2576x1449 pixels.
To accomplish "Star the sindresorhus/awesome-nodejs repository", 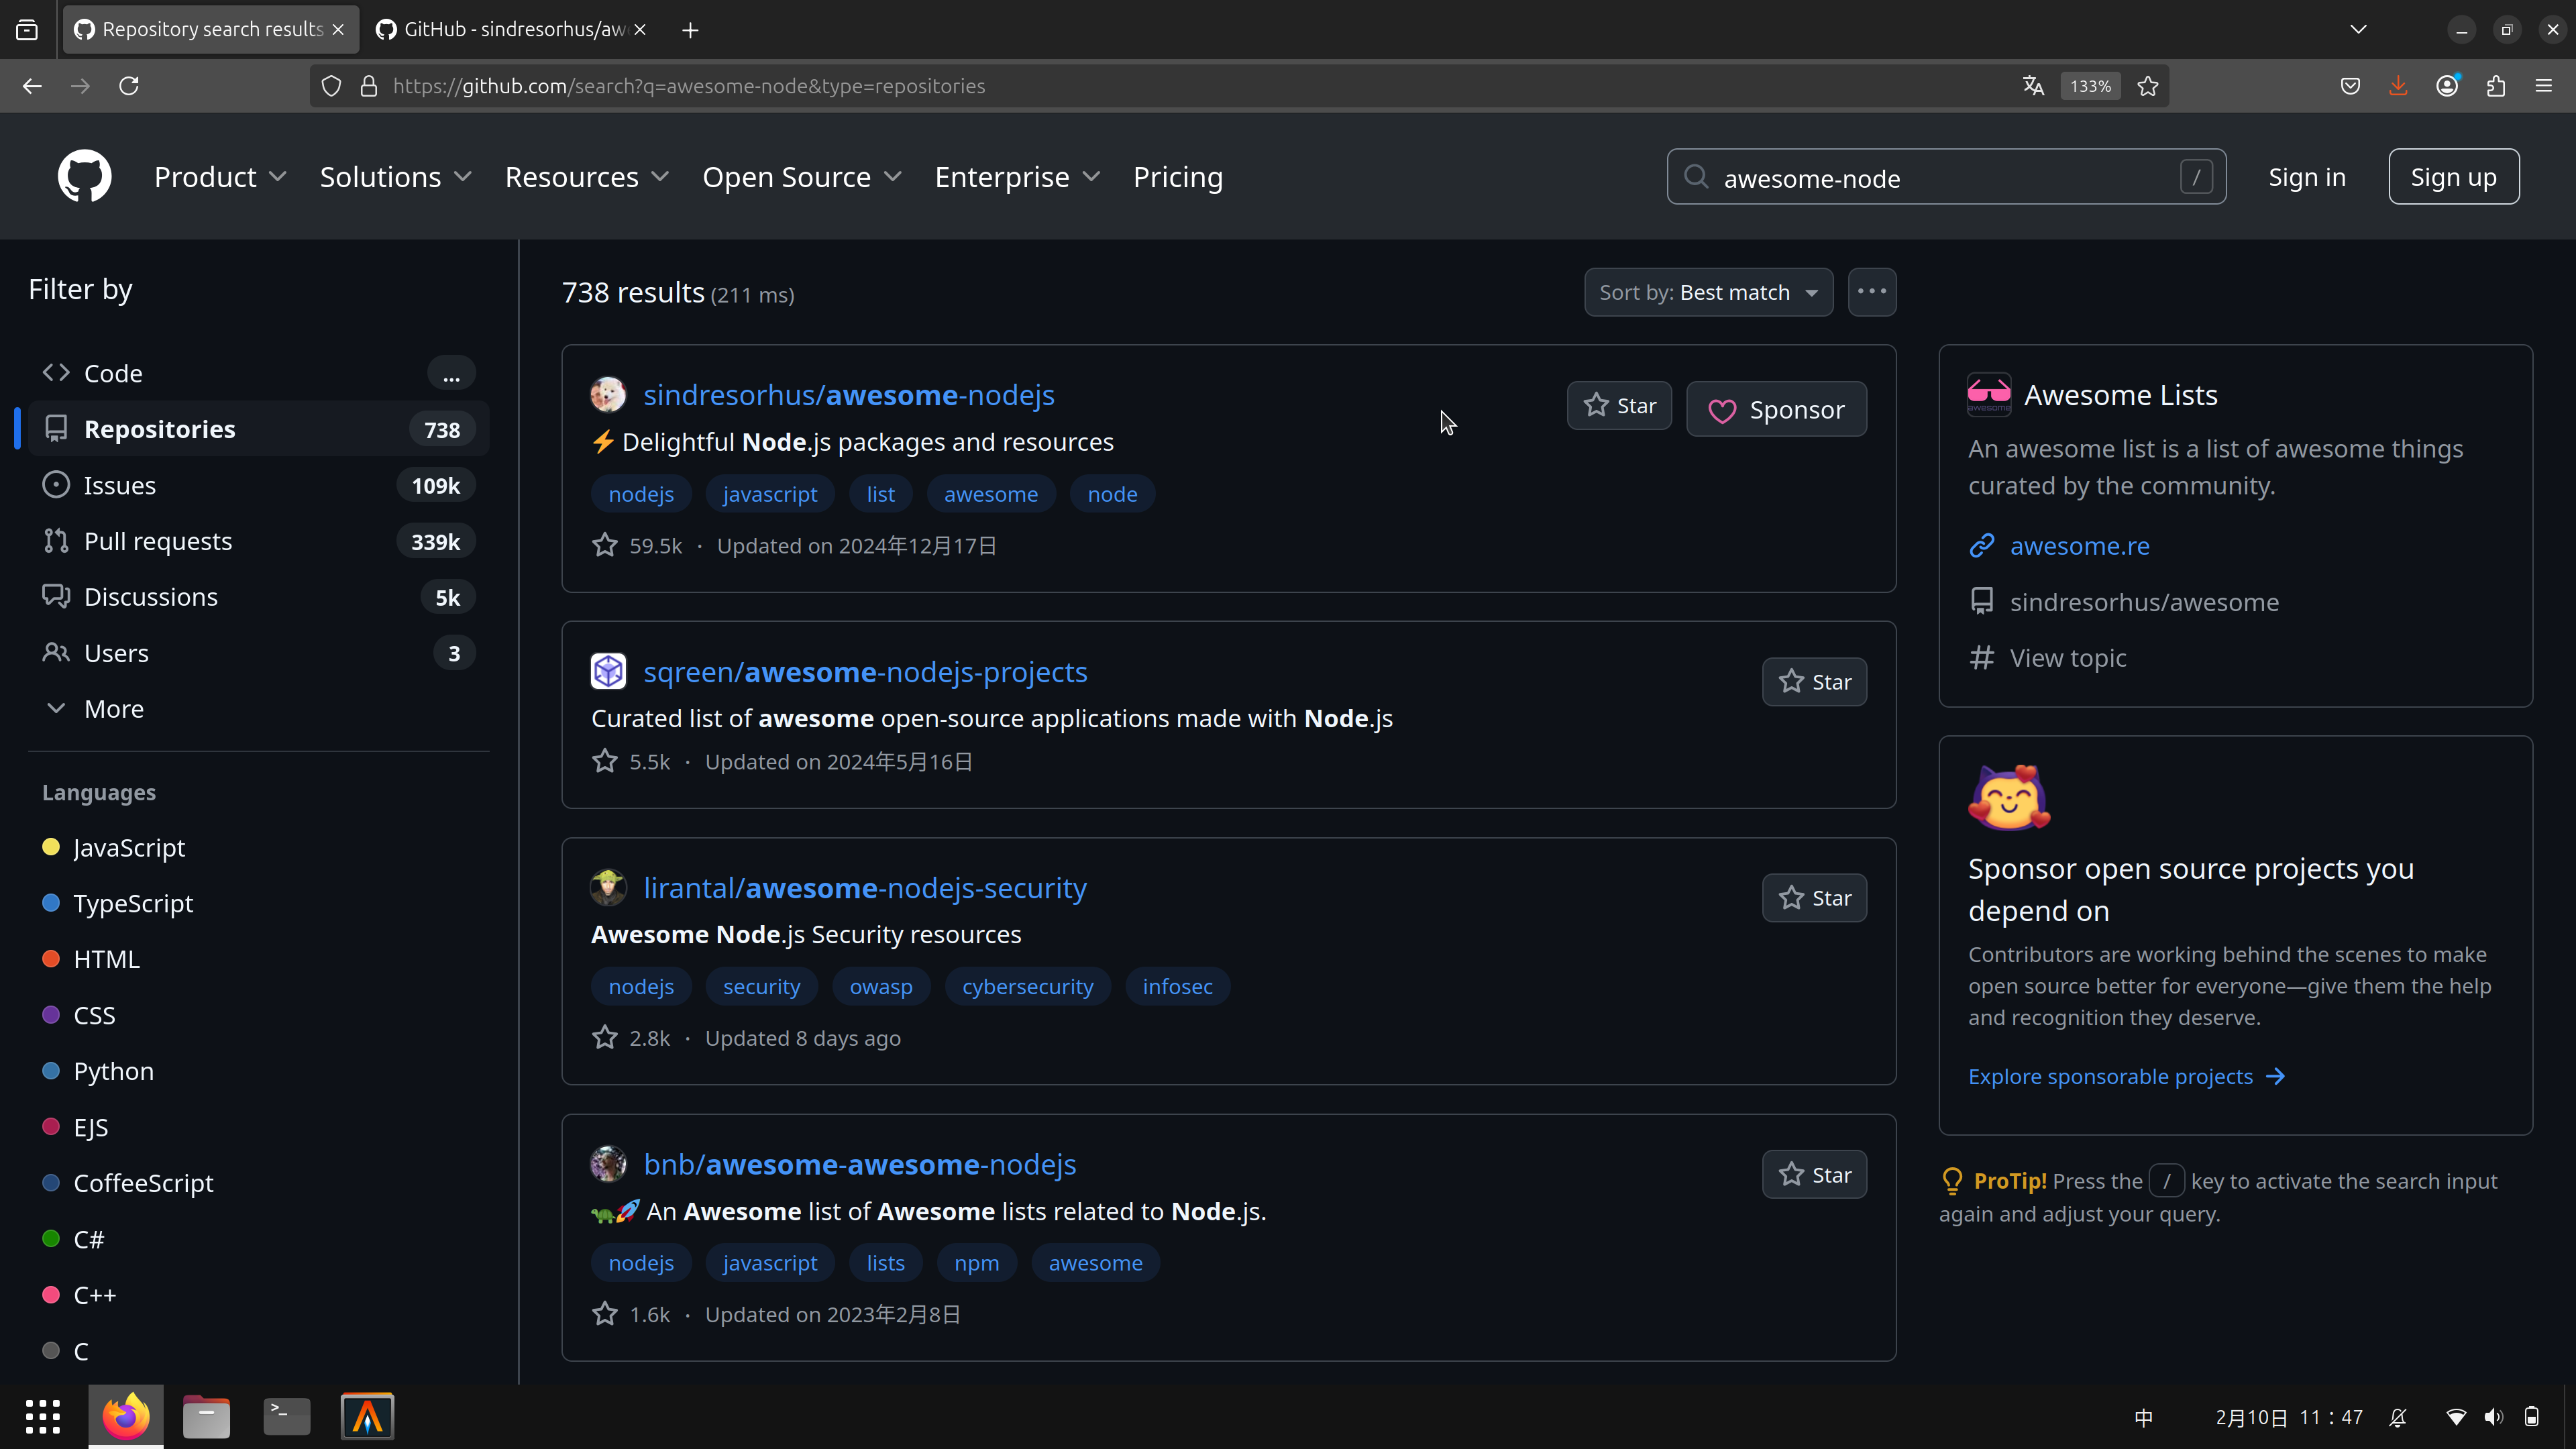I will click(1619, 406).
